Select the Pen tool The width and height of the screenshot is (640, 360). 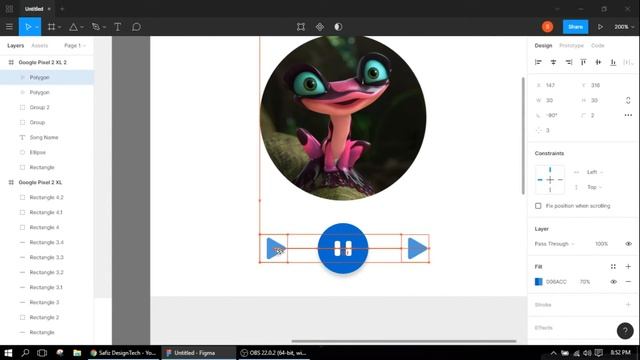96,27
